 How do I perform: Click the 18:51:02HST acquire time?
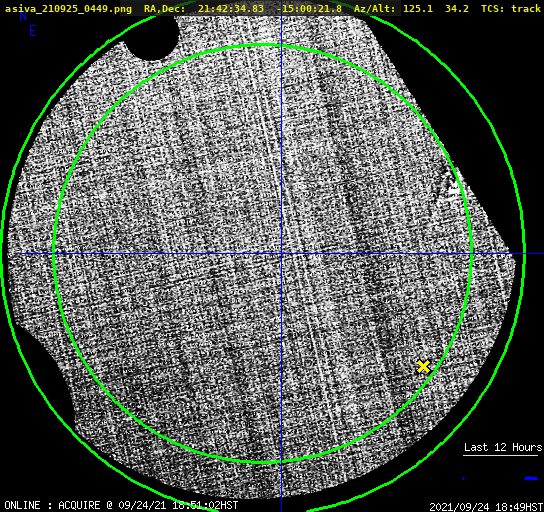click(x=205, y=505)
